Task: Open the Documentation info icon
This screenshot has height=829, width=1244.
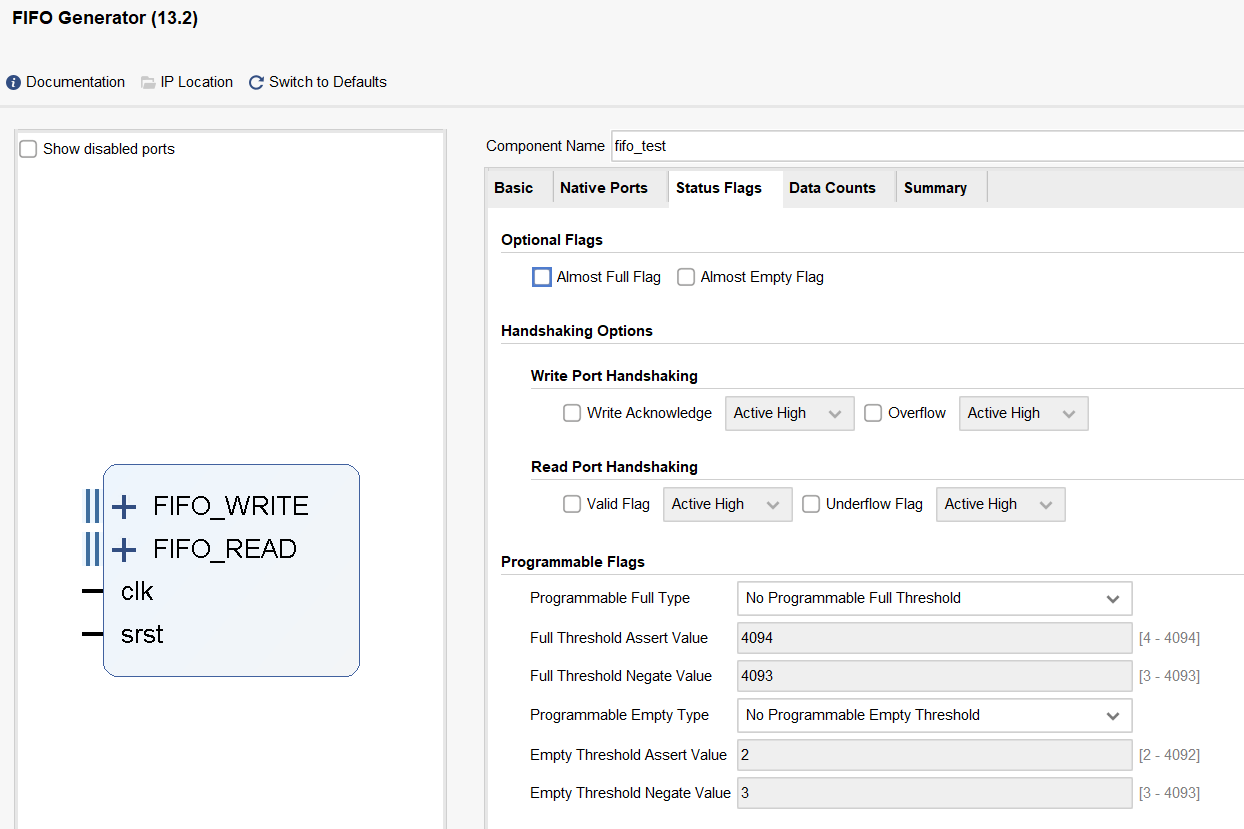Action: pyautogui.click(x=14, y=83)
